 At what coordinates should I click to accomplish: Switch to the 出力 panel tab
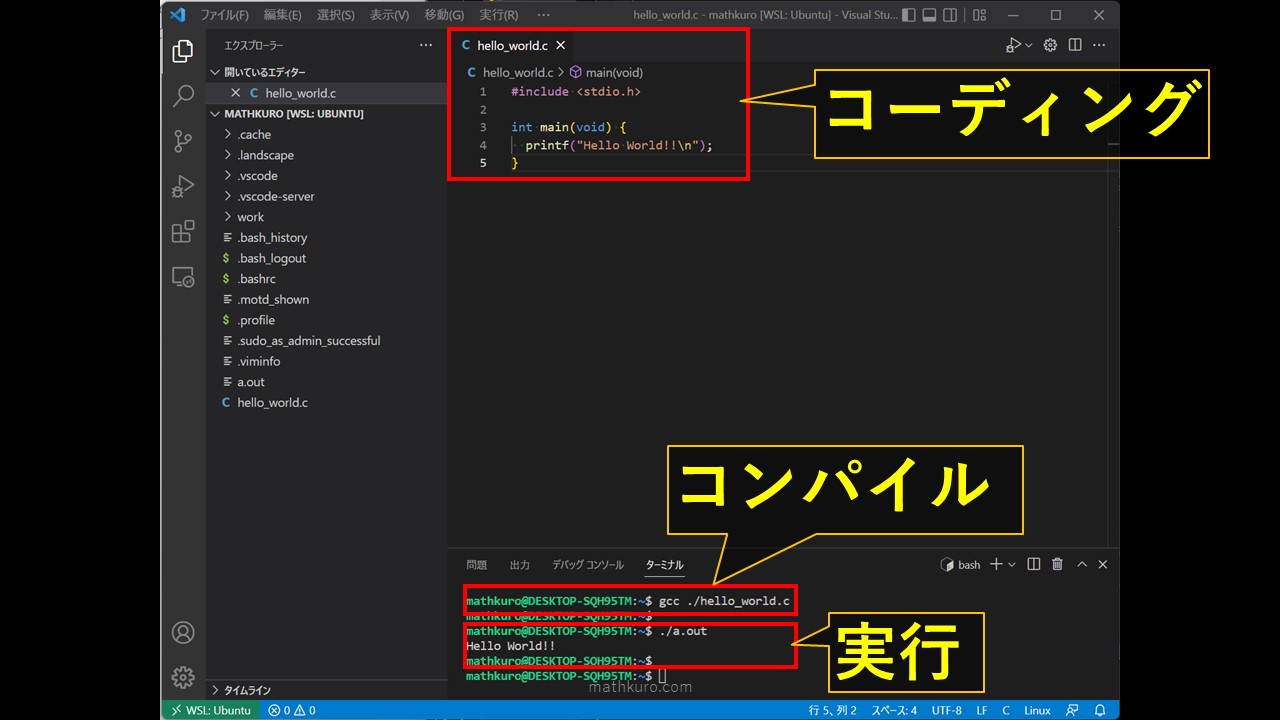[x=519, y=565]
